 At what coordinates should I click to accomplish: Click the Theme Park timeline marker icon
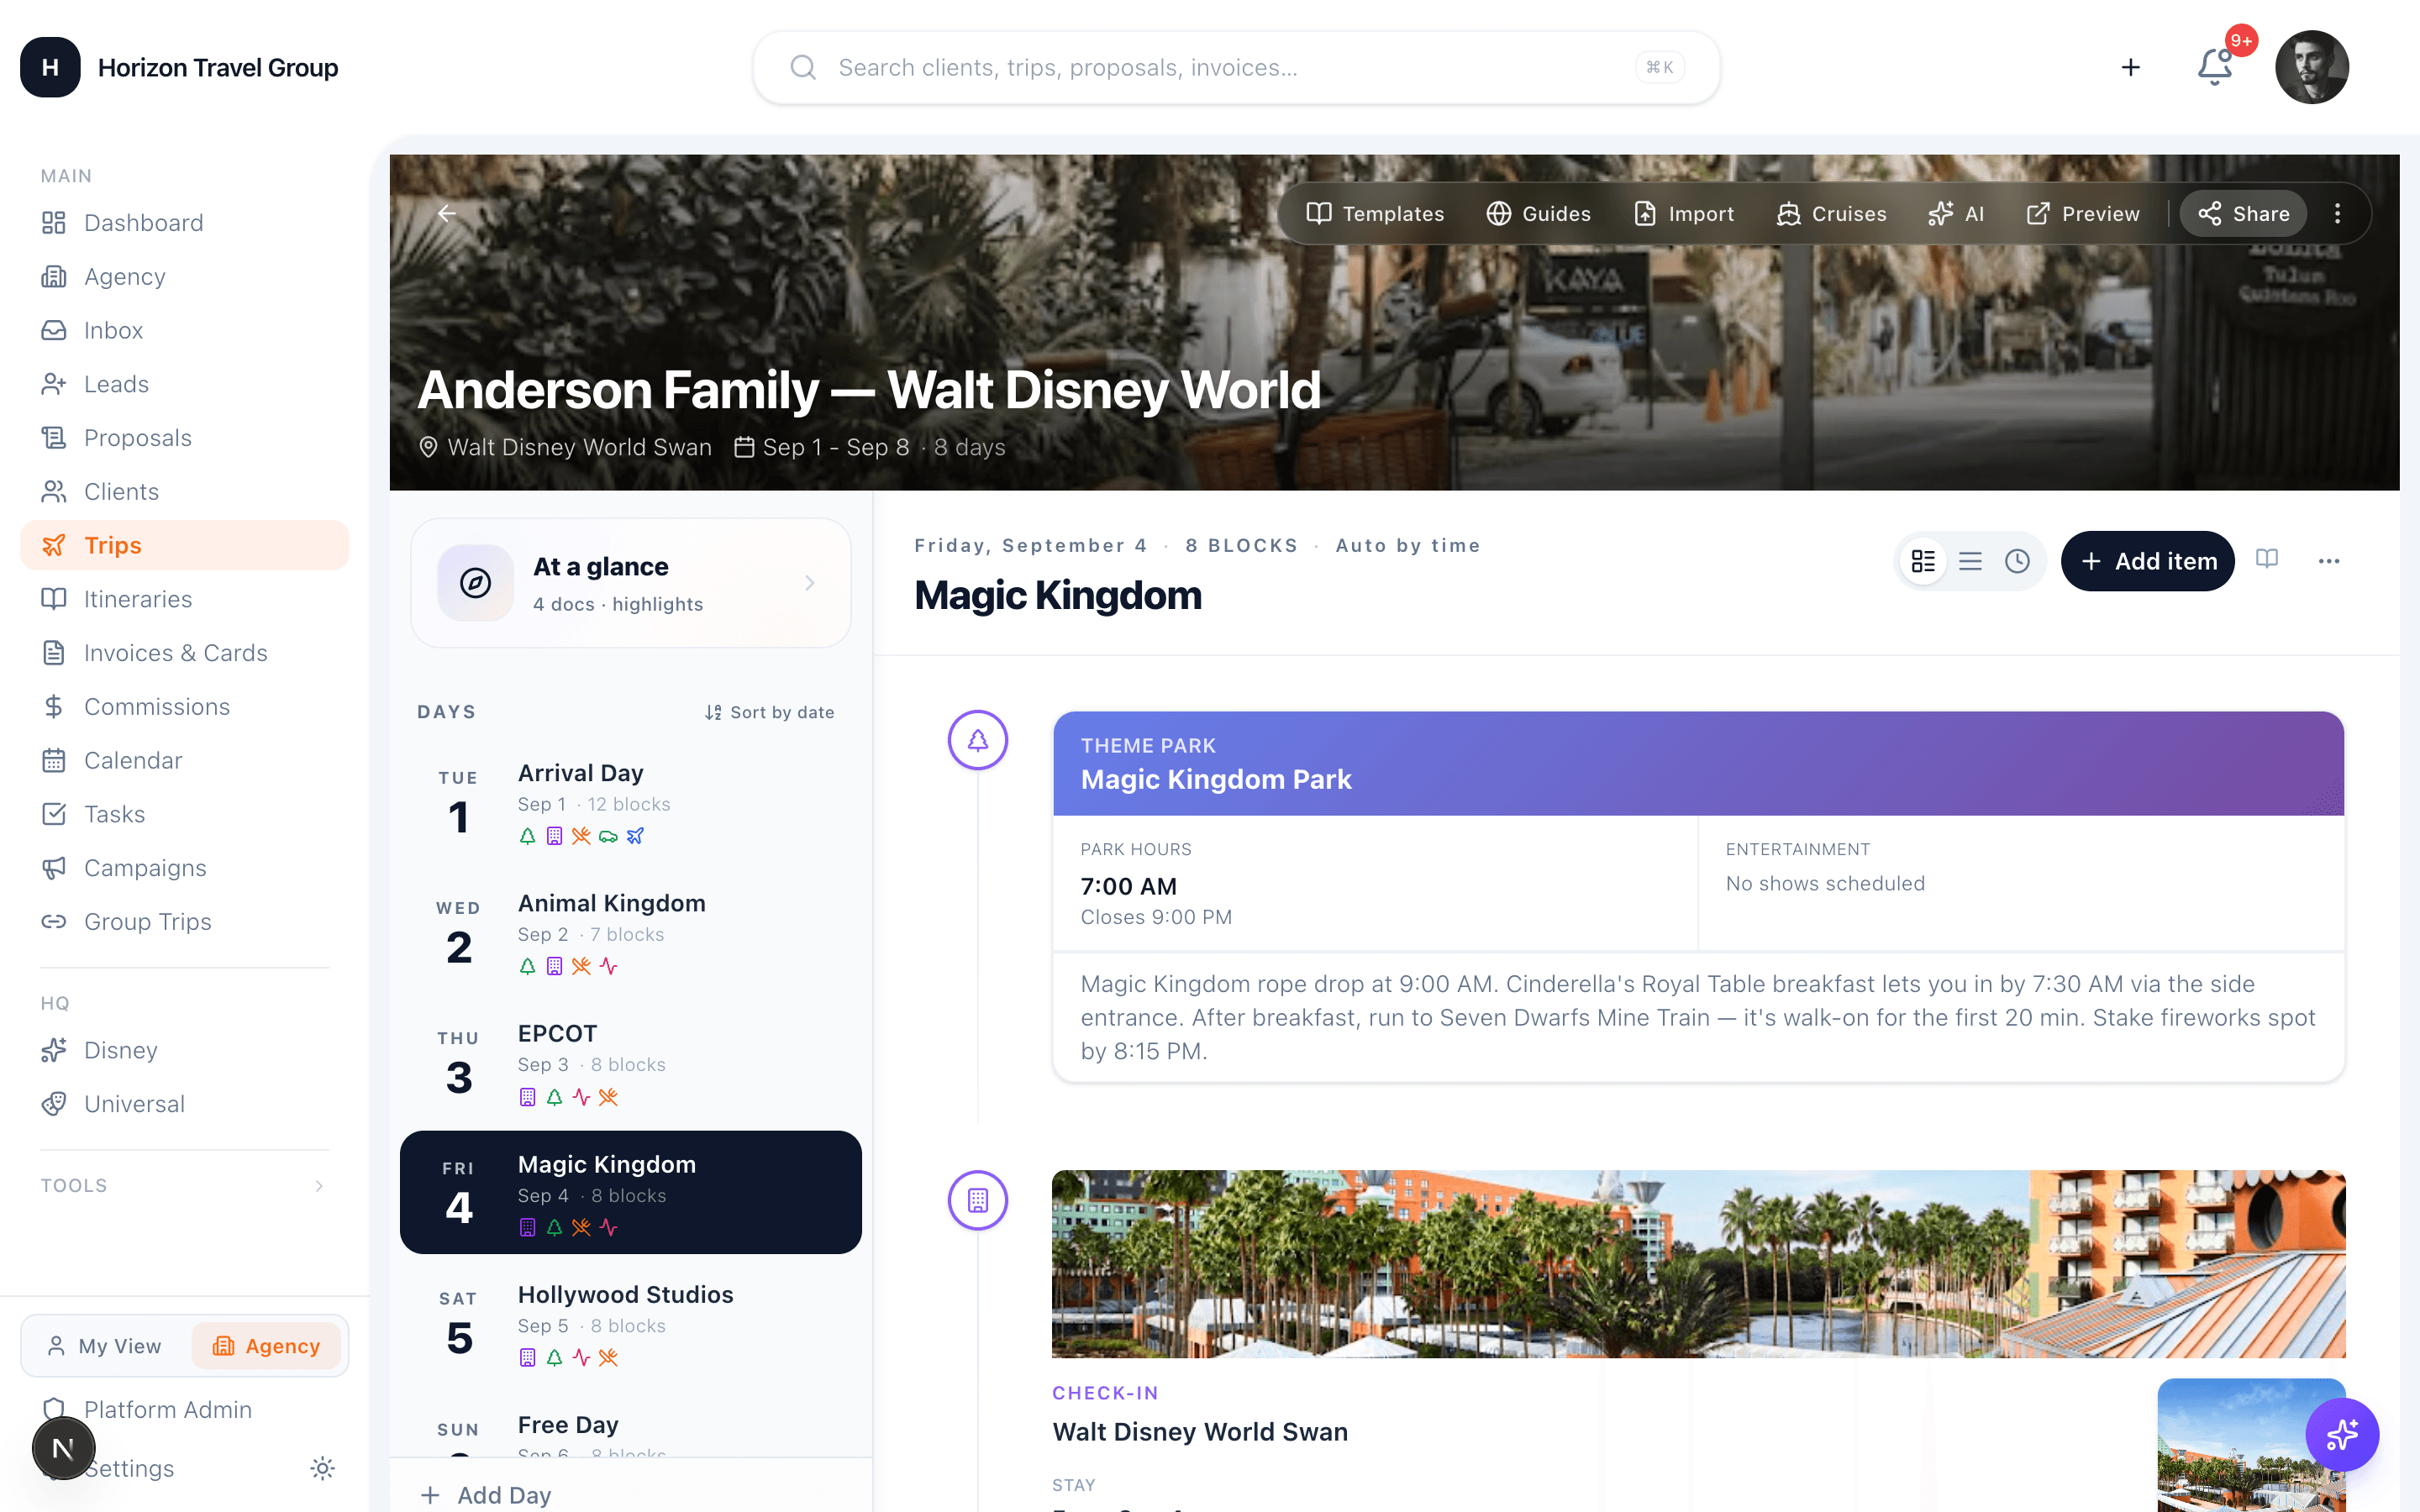pos(977,740)
